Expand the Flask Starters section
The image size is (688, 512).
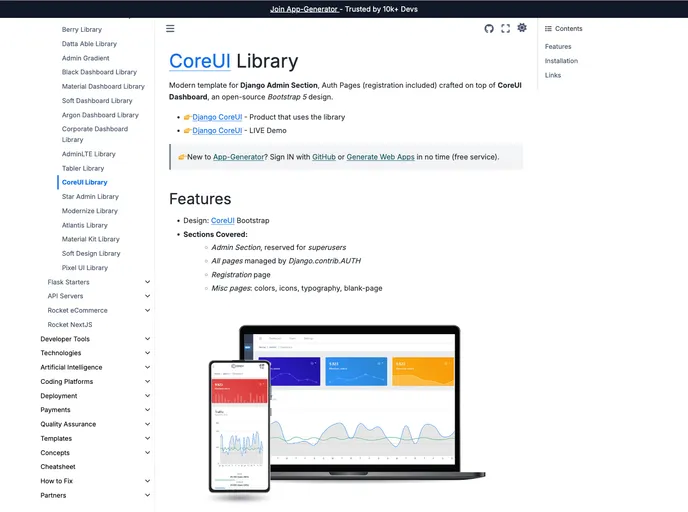[x=147, y=282]
